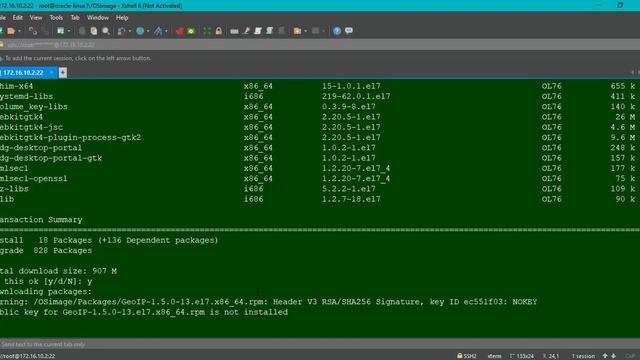Click the Open session folder icon
Viewport: 640px width, 360px height.
tap(11, 31)
